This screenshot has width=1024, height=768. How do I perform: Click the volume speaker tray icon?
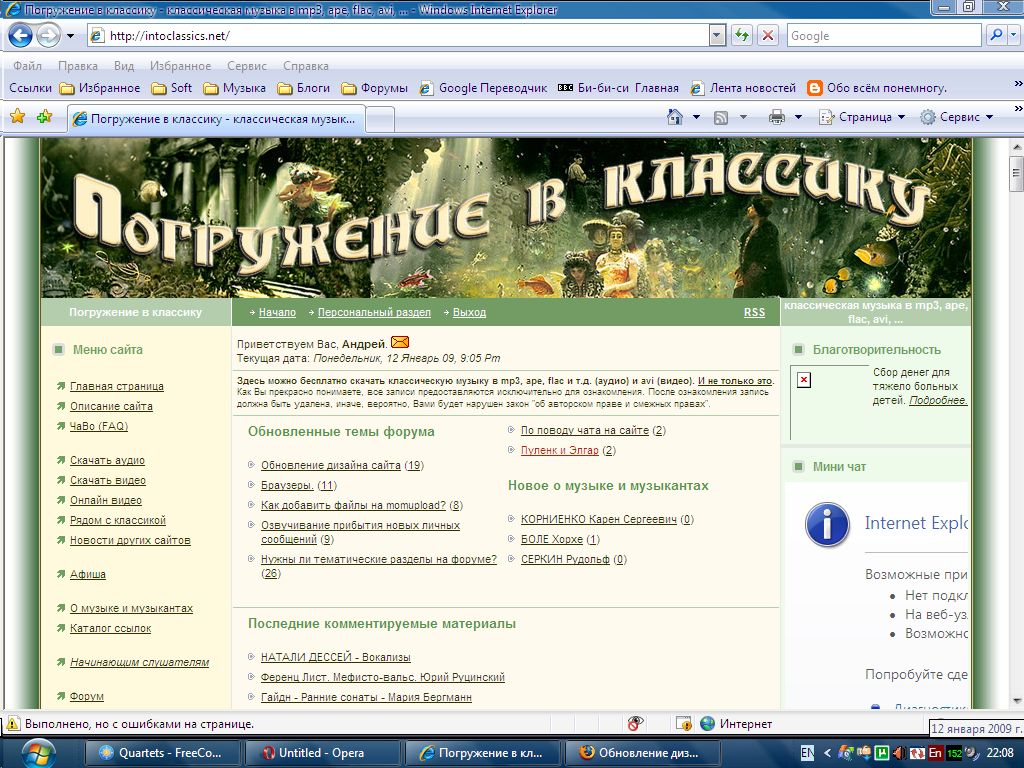click(x=899, y=753)
